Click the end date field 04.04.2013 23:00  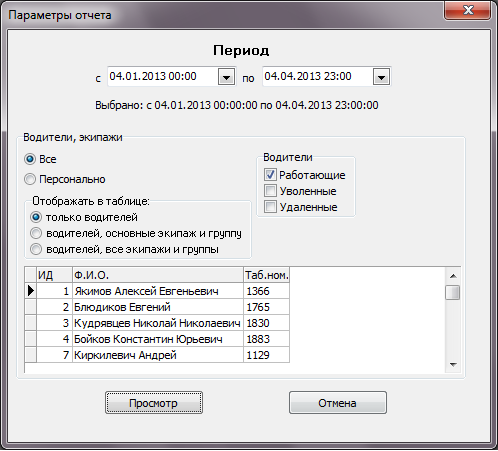(x=318, y=77)
